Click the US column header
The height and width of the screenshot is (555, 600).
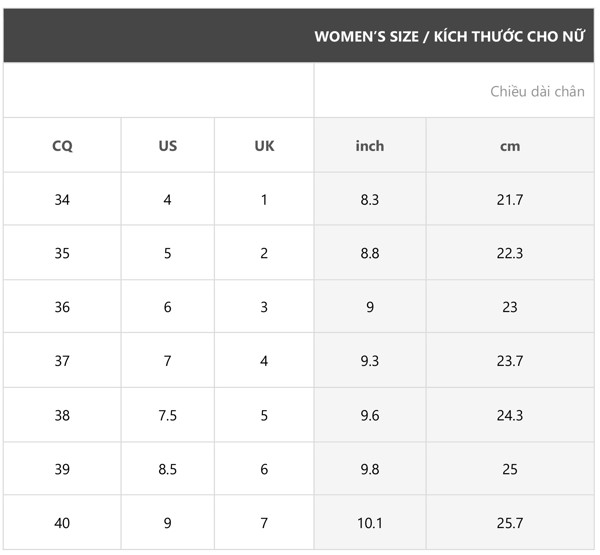pyautogui.click(x=167, y=146)
